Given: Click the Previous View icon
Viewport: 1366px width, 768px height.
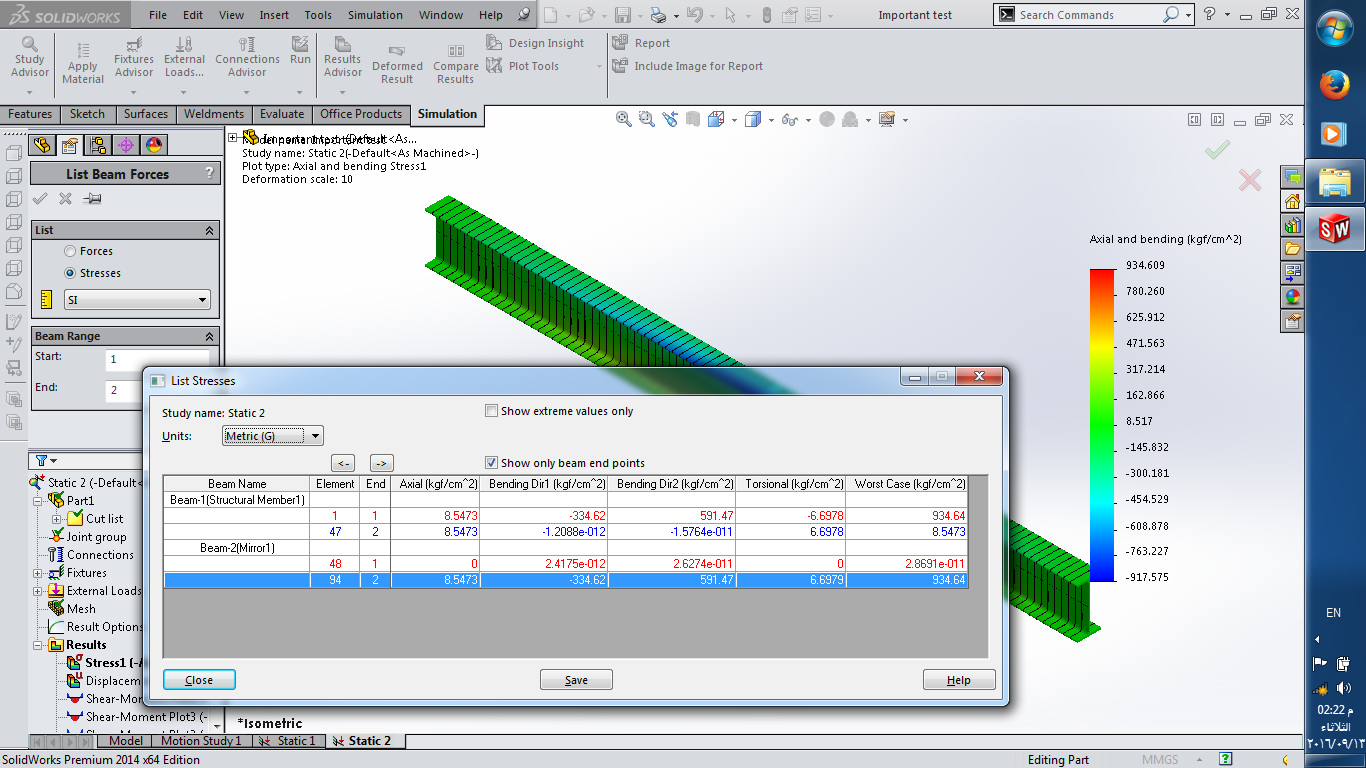Looking at the screenshot, I should [670, 119].
